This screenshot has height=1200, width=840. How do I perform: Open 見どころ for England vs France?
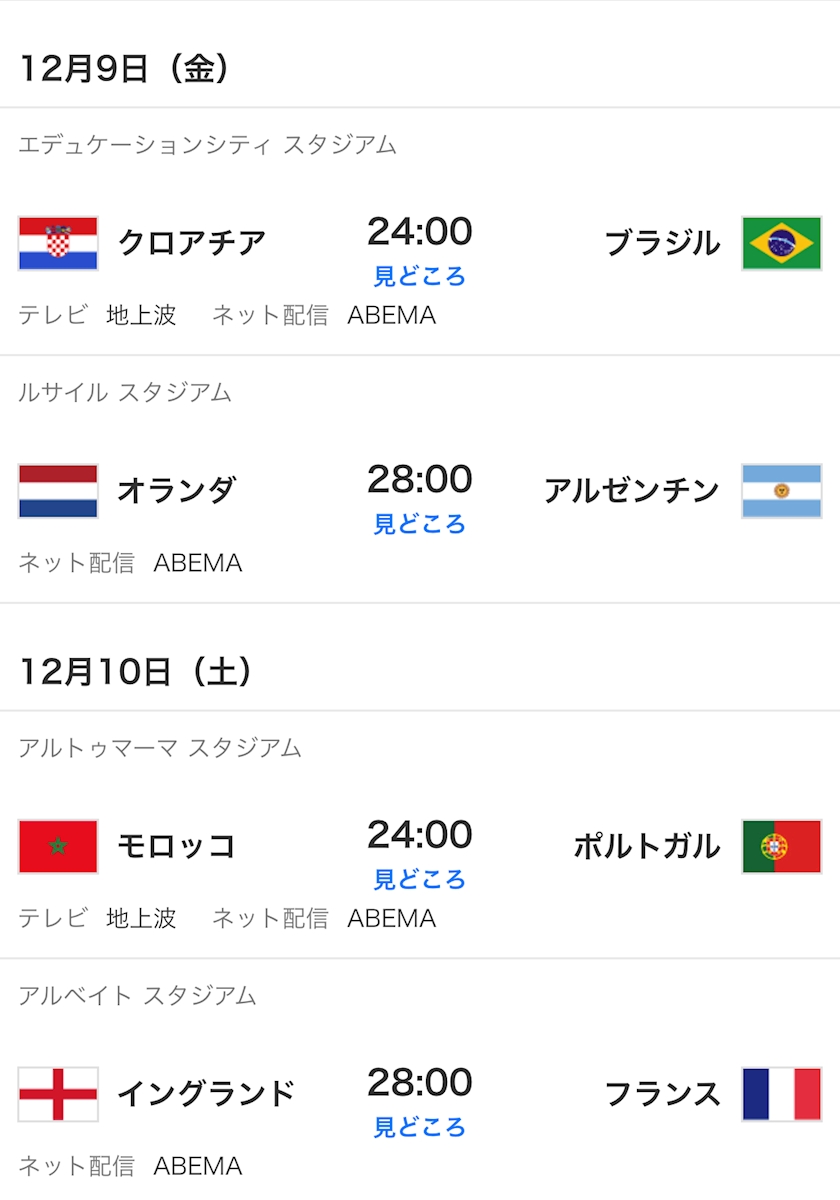coord(420,1127)
